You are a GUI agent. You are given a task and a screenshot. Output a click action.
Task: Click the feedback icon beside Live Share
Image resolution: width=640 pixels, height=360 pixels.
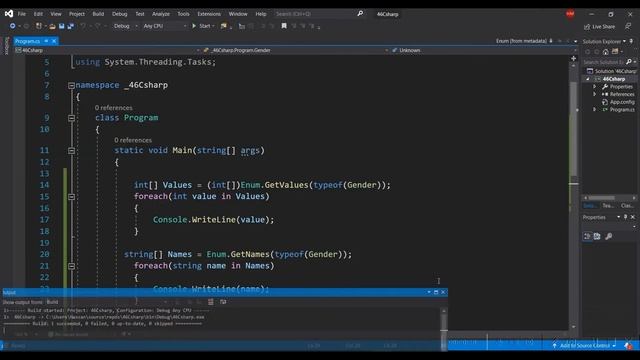point(628,26)
